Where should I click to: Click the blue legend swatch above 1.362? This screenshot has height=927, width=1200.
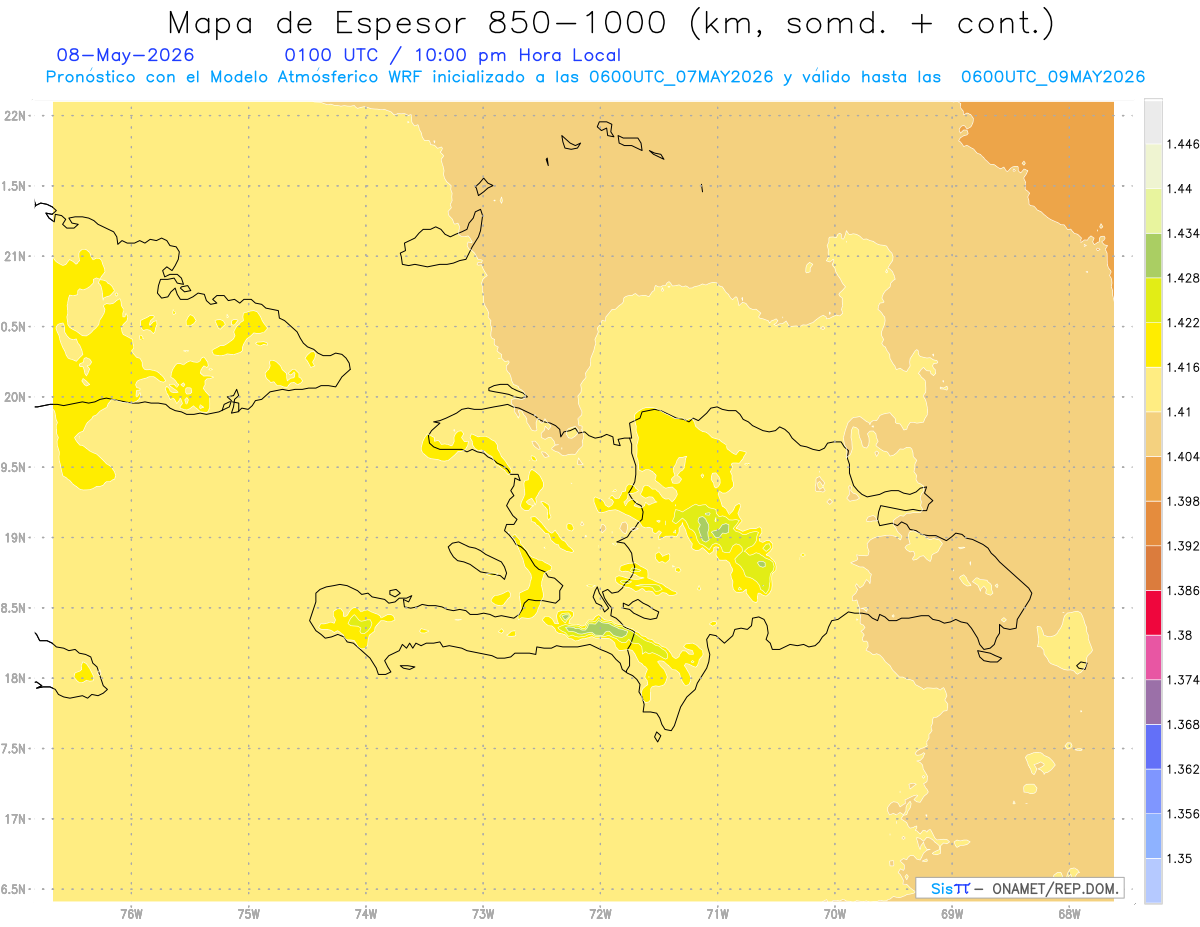click(x=1153, y=746)
